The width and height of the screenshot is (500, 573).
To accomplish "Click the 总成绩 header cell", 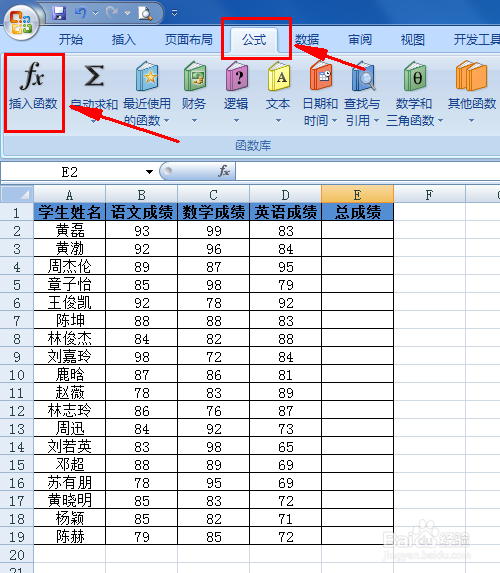I will [357, 212].
